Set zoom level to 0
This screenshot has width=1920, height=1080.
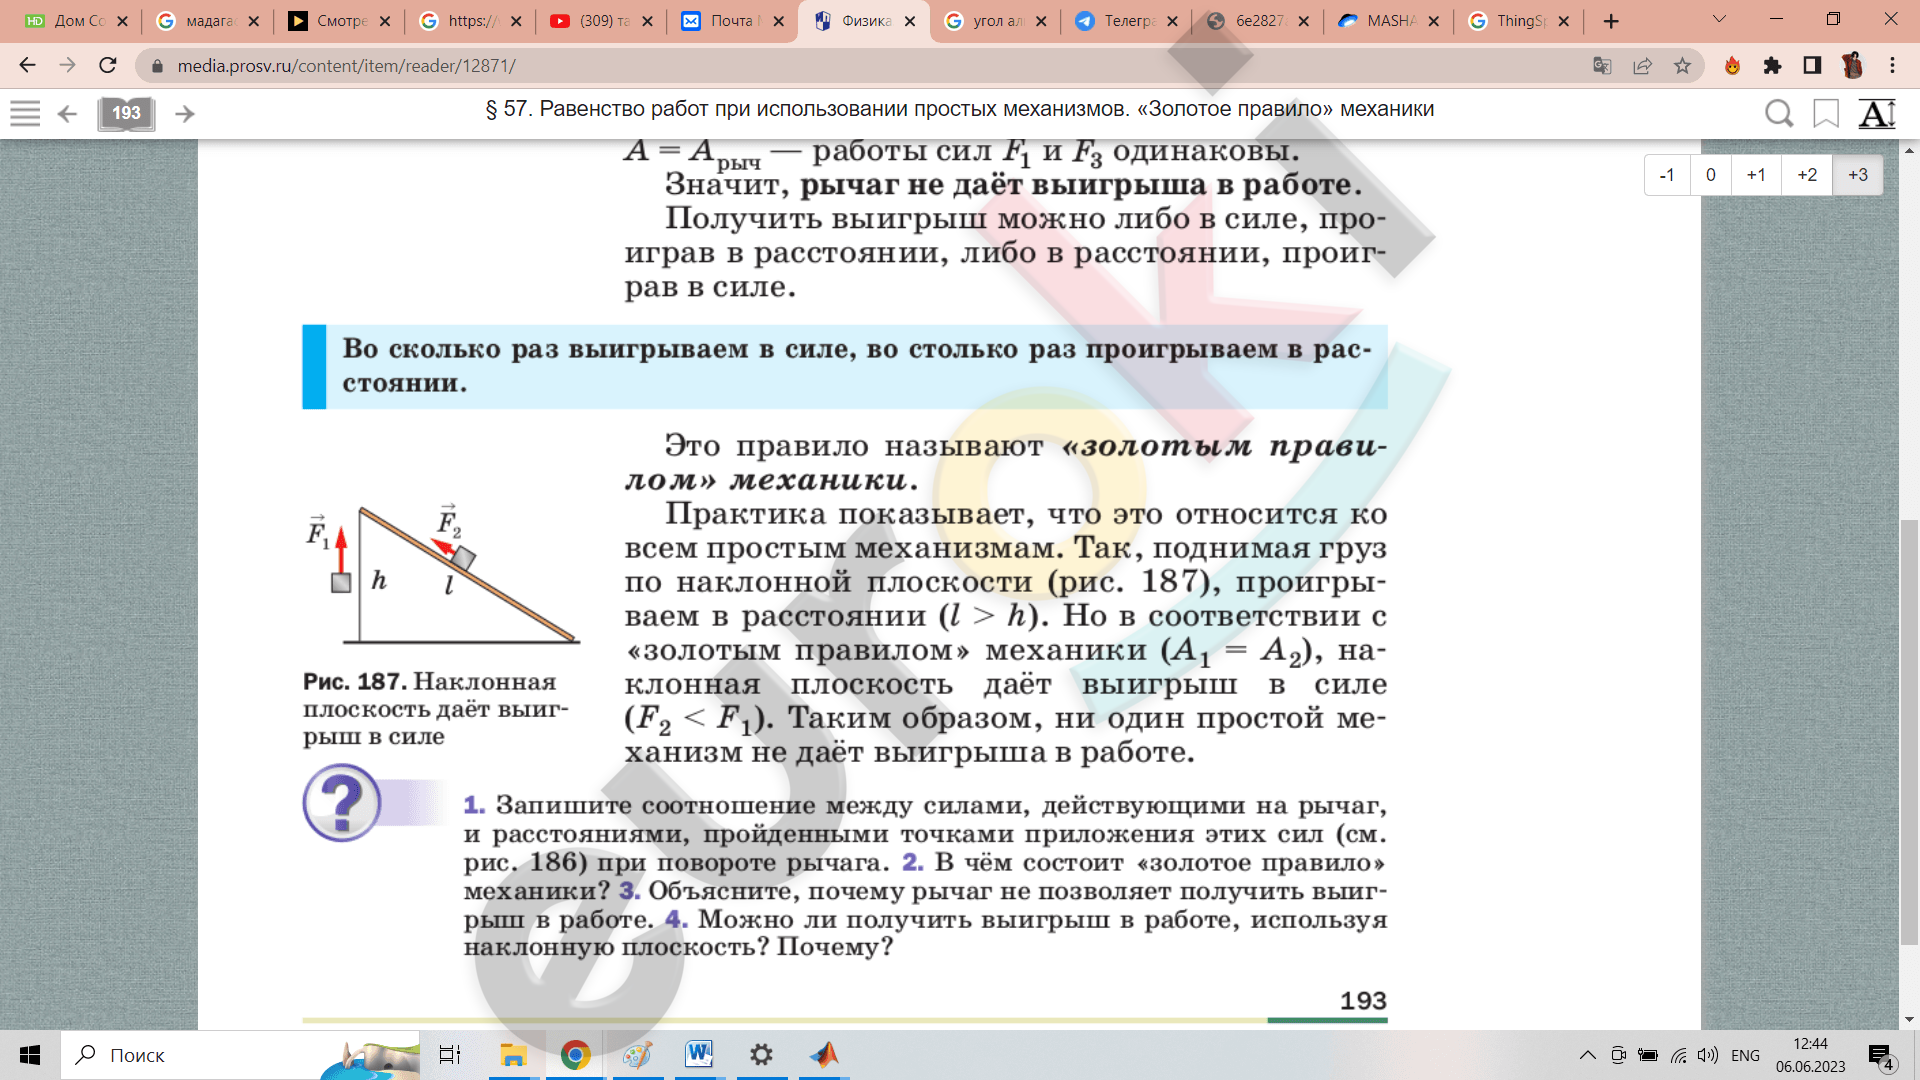pos(1711,175)
